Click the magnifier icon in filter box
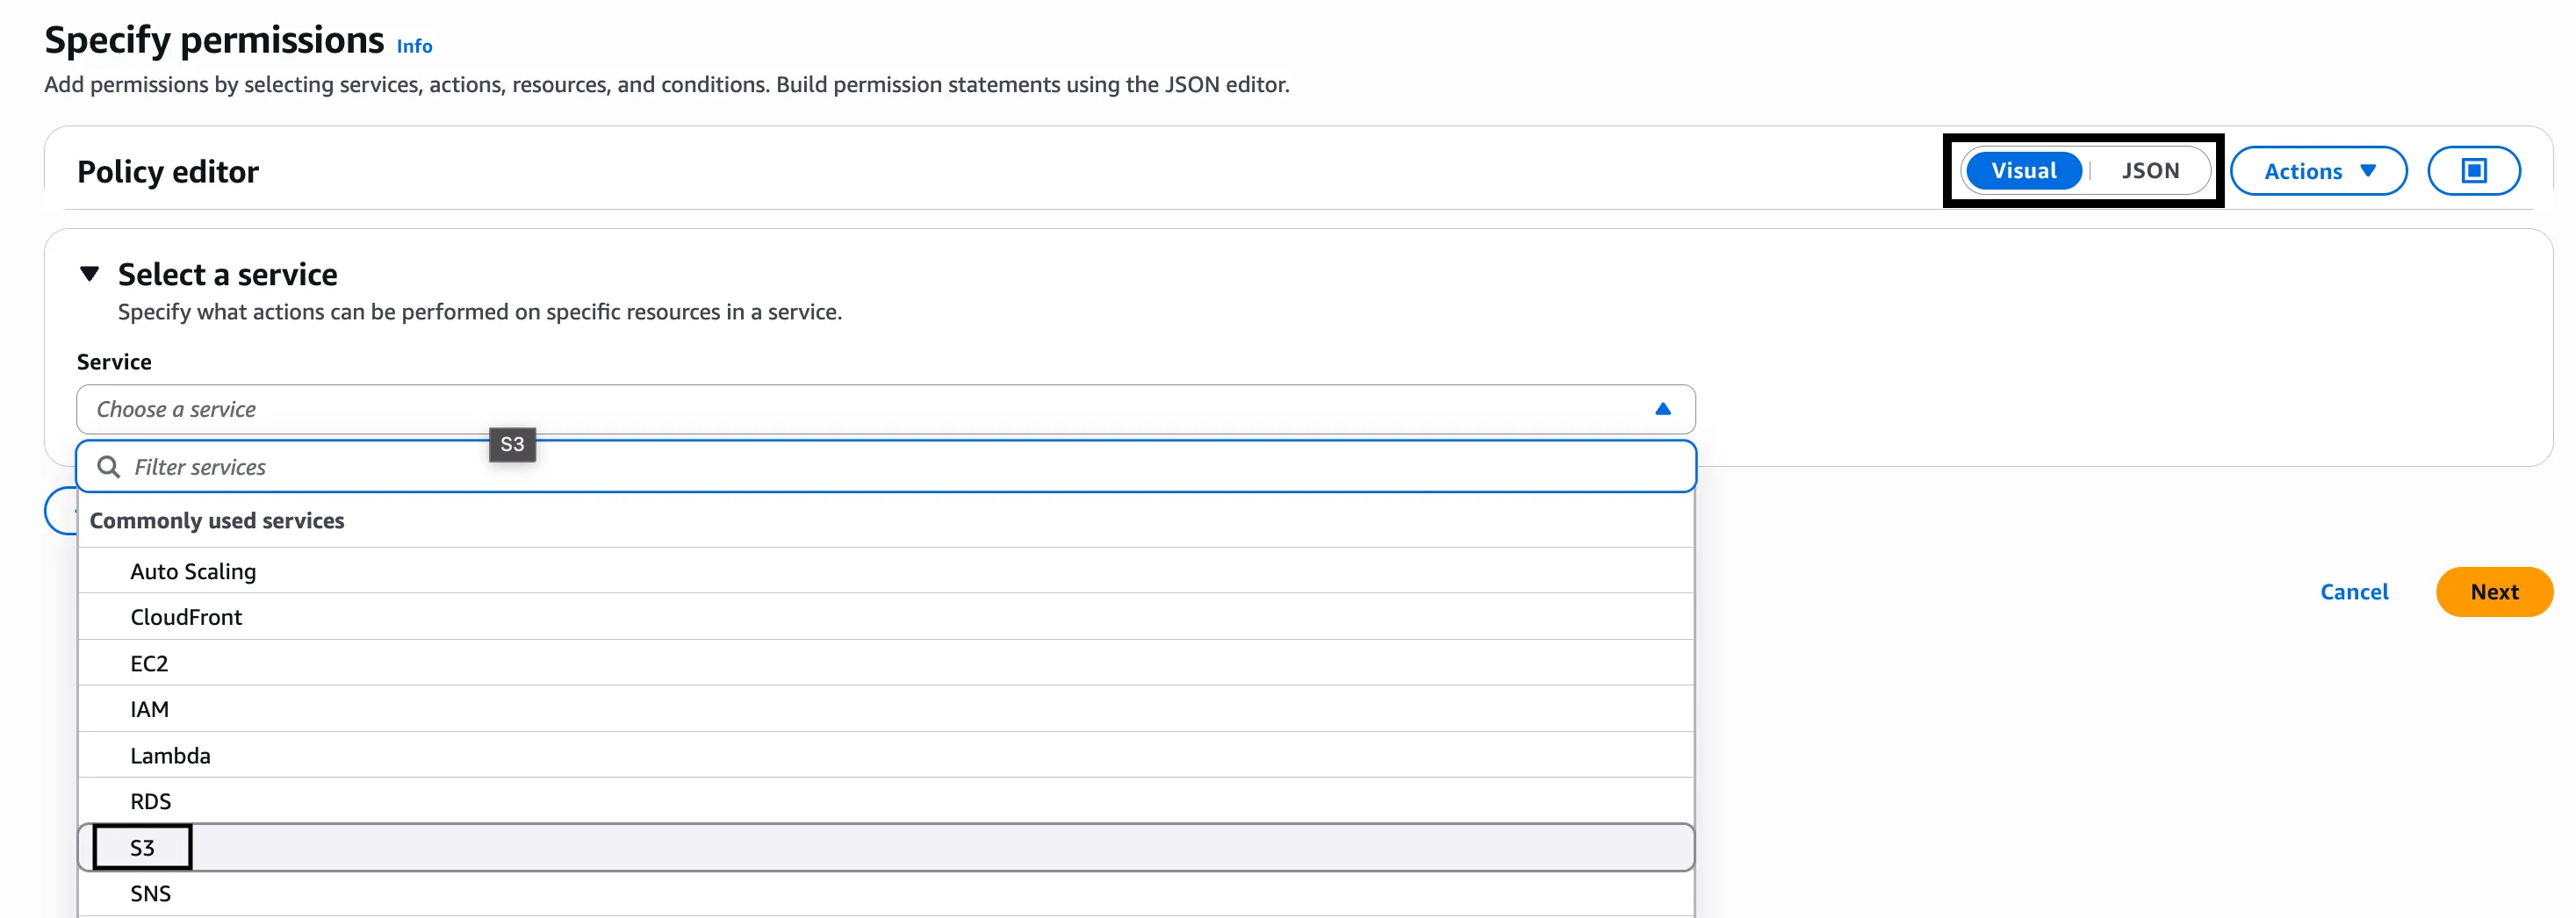 (109, 467)
